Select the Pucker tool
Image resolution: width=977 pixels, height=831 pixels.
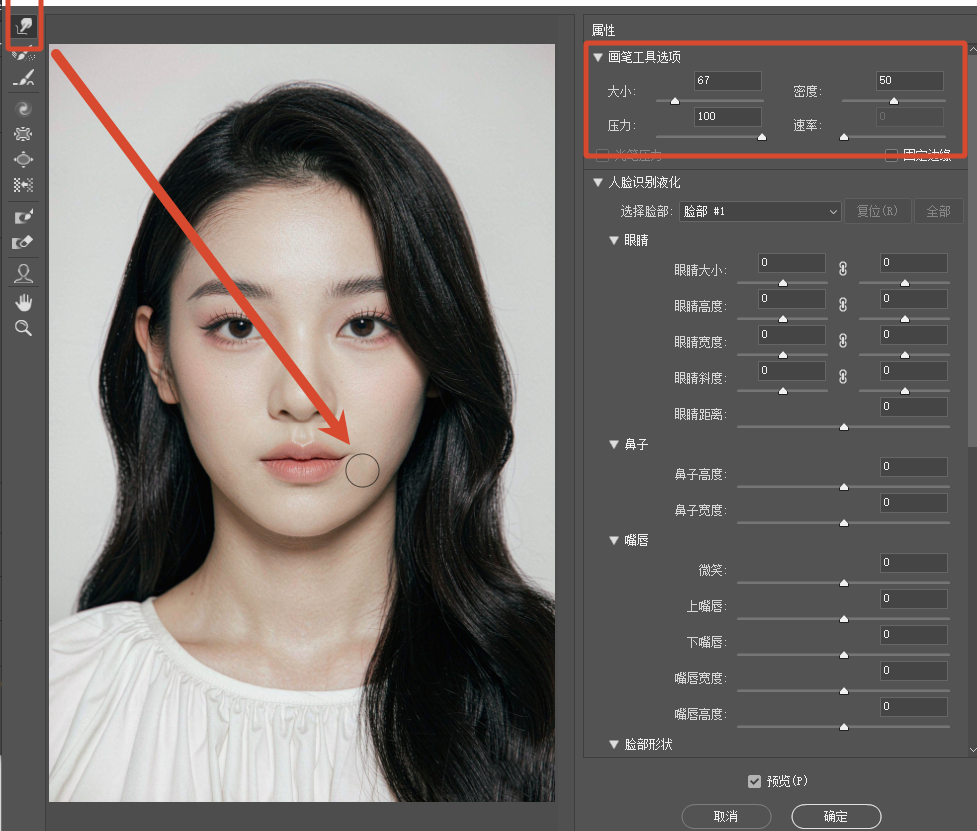click(24, 134)
